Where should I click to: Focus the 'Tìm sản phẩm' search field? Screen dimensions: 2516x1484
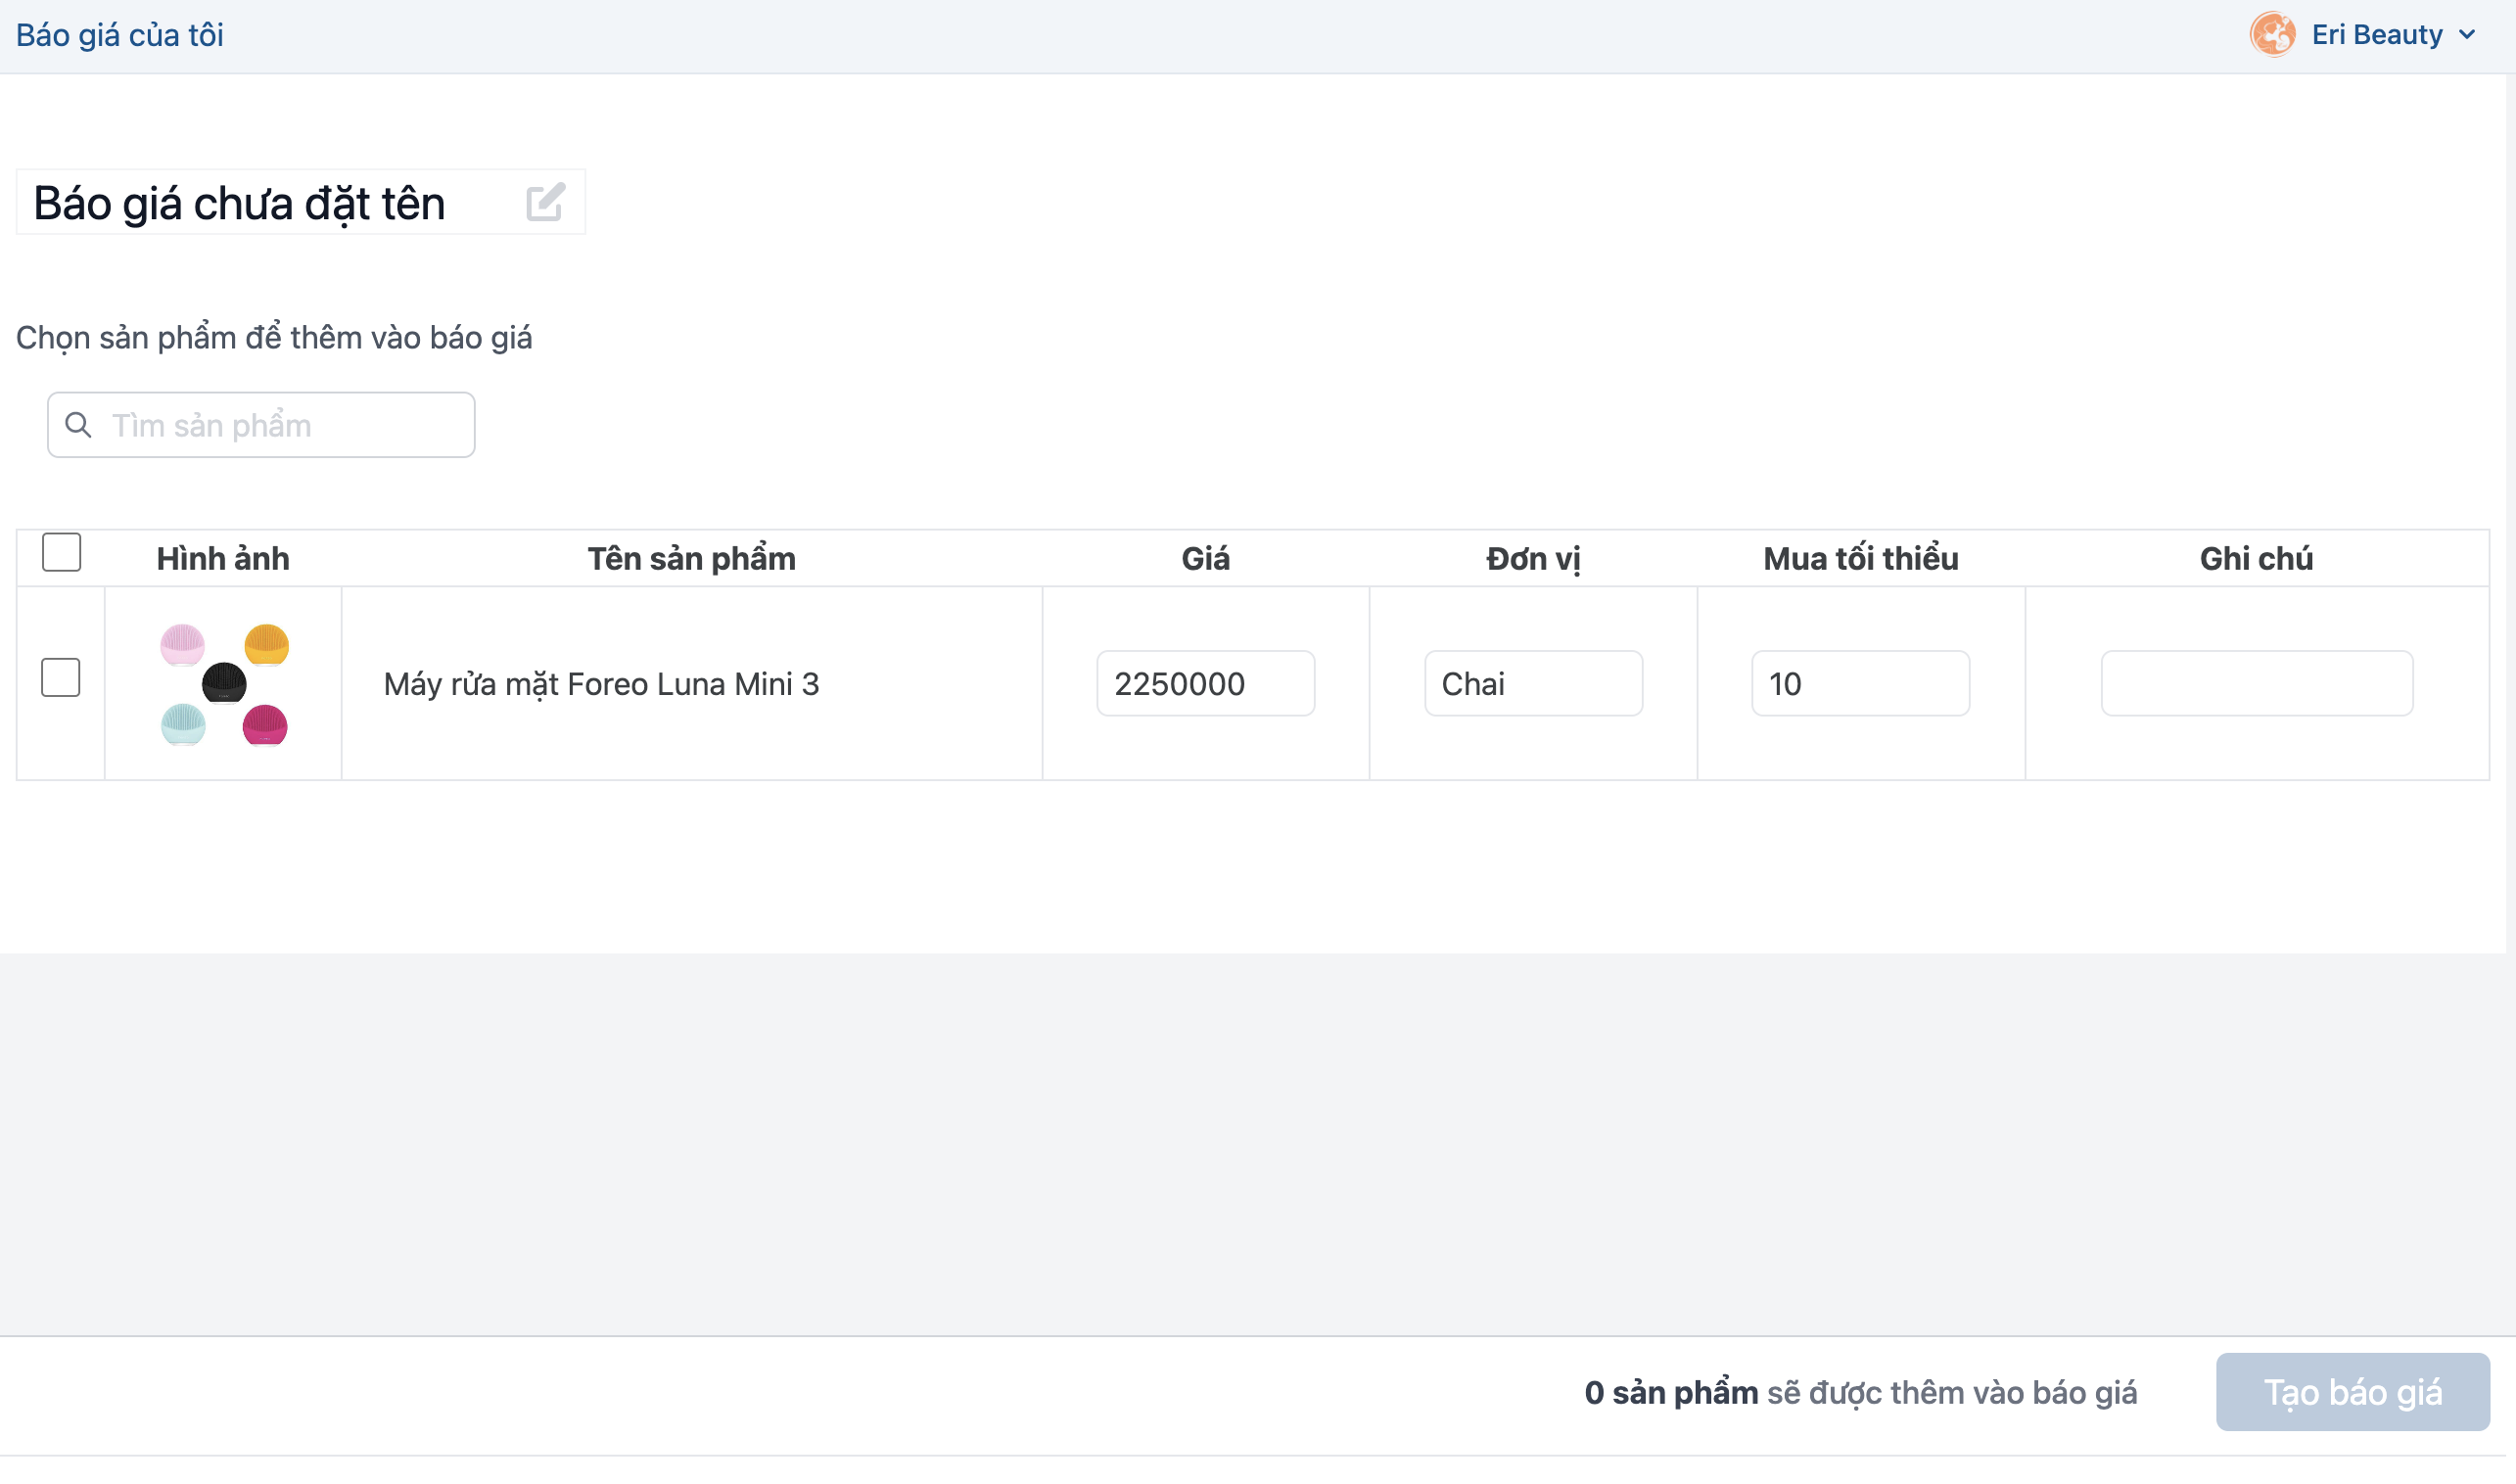point(261,425)
